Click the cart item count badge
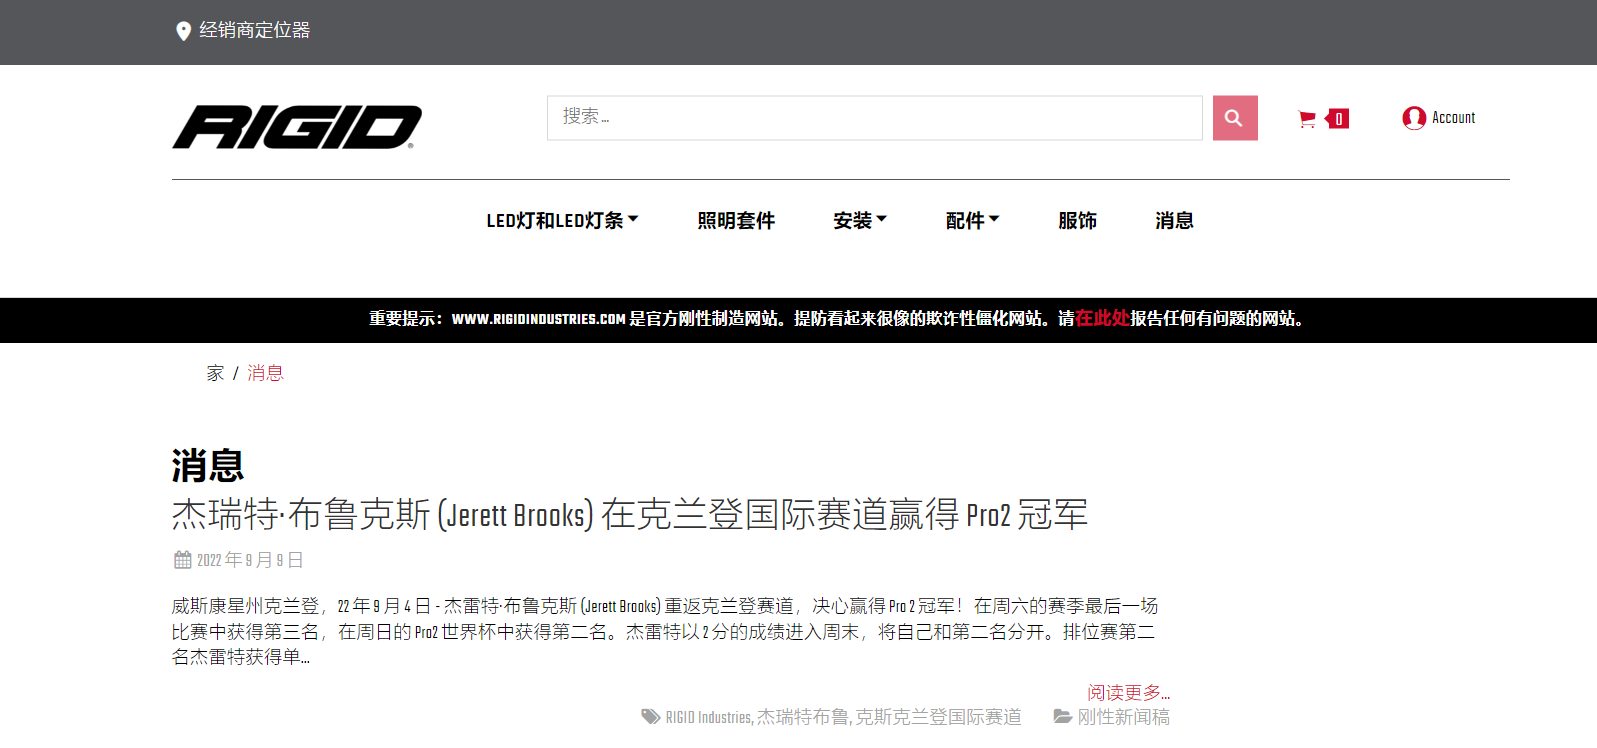 pos(1338,119)
